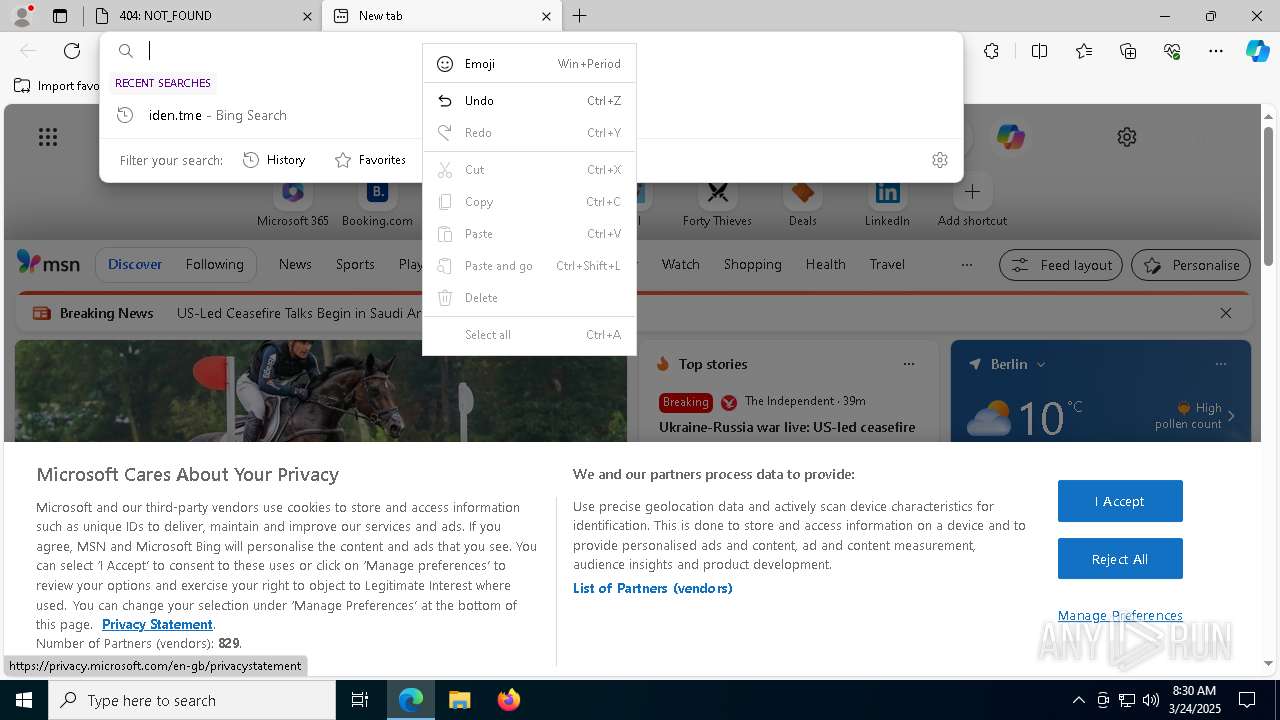Viewport: 1280px width, 720px height.
Task: Toggle the Favorites search filter
Action: [370, 160]
